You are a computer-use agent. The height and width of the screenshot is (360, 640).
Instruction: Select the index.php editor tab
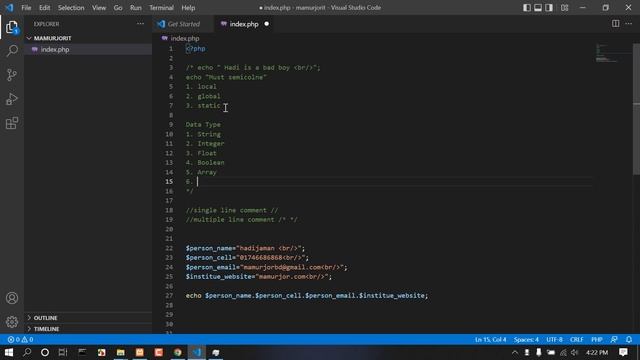244,24
